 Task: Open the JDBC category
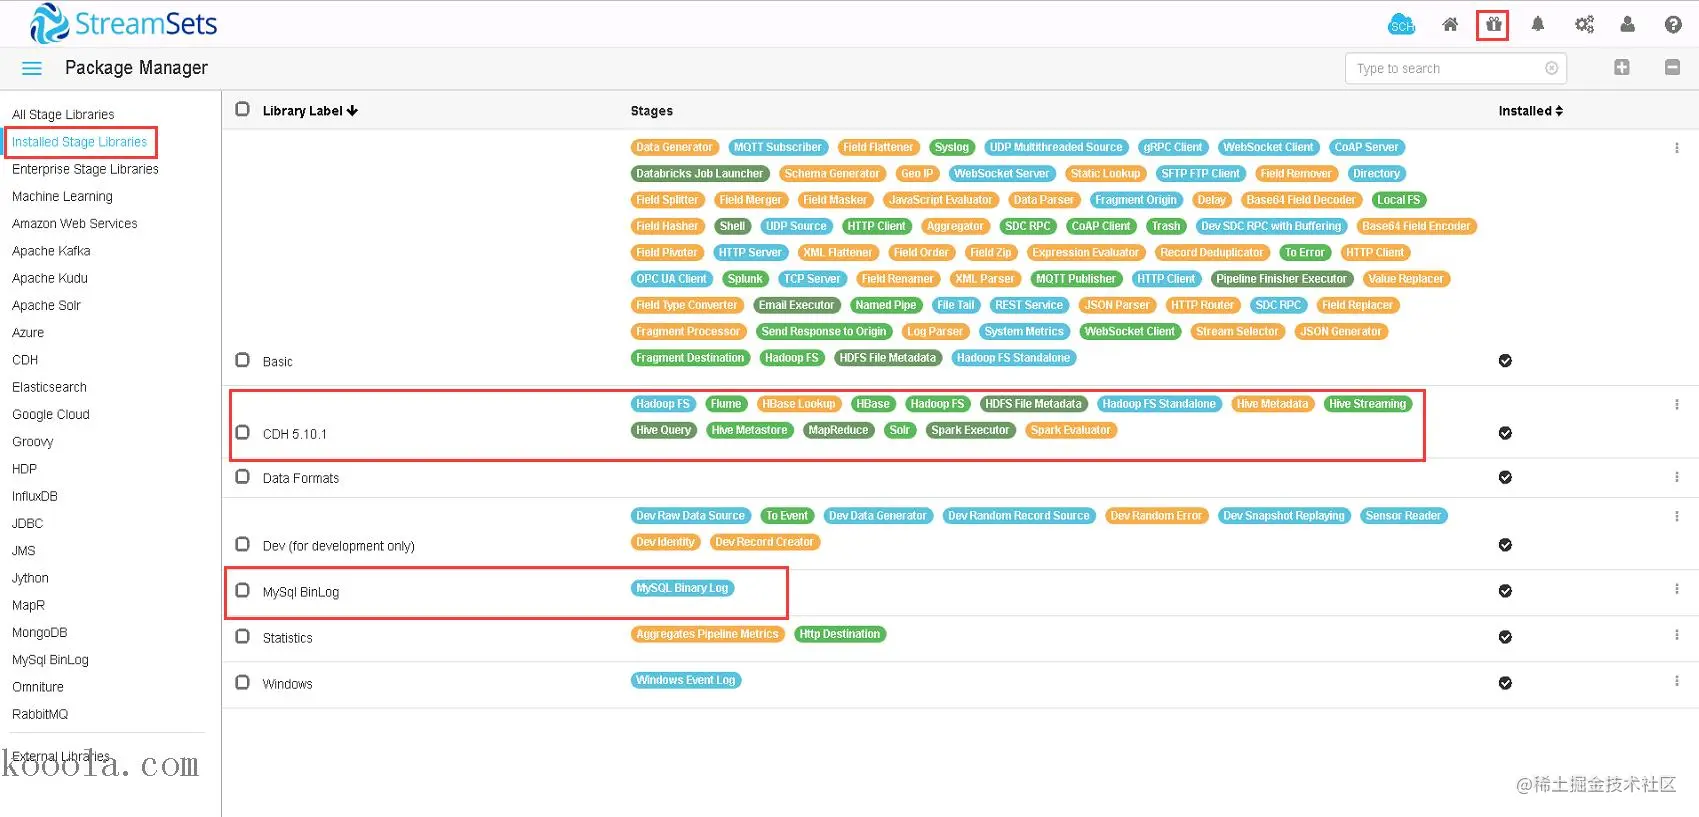[27, 523]
